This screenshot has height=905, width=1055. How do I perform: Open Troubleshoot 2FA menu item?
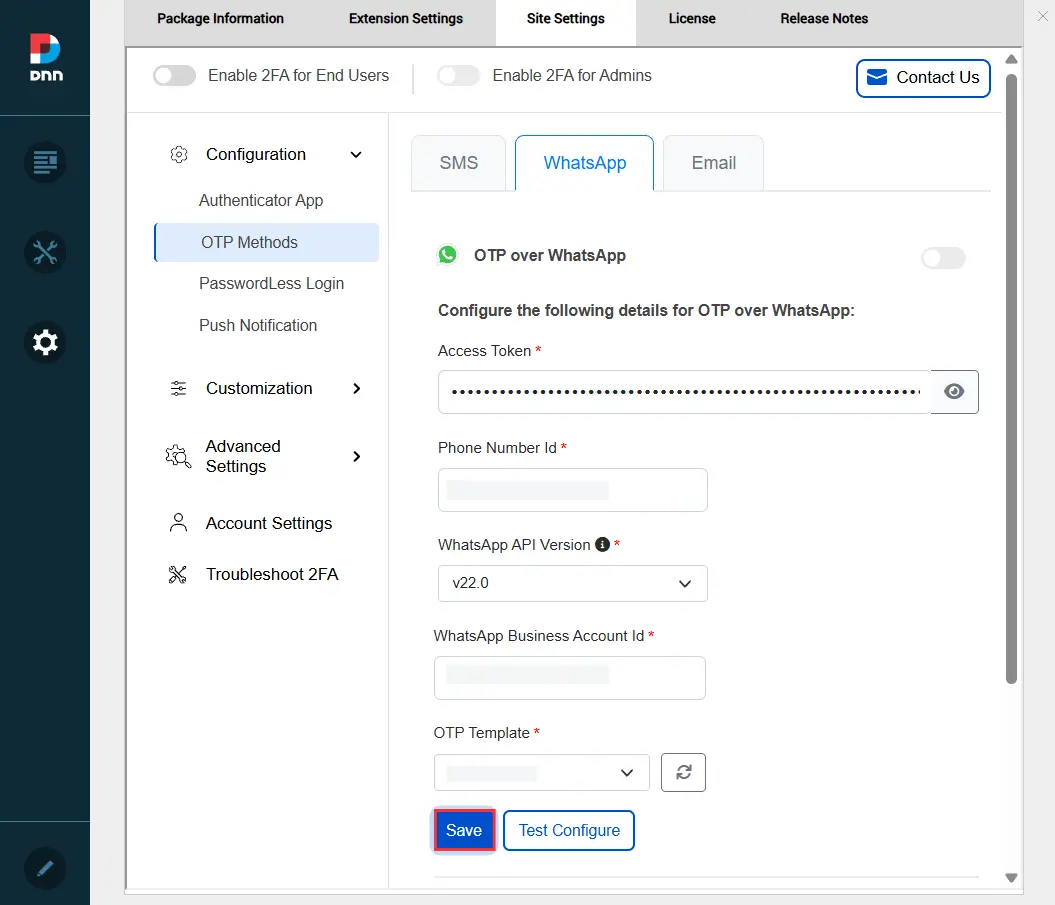[x=272, y=574]
